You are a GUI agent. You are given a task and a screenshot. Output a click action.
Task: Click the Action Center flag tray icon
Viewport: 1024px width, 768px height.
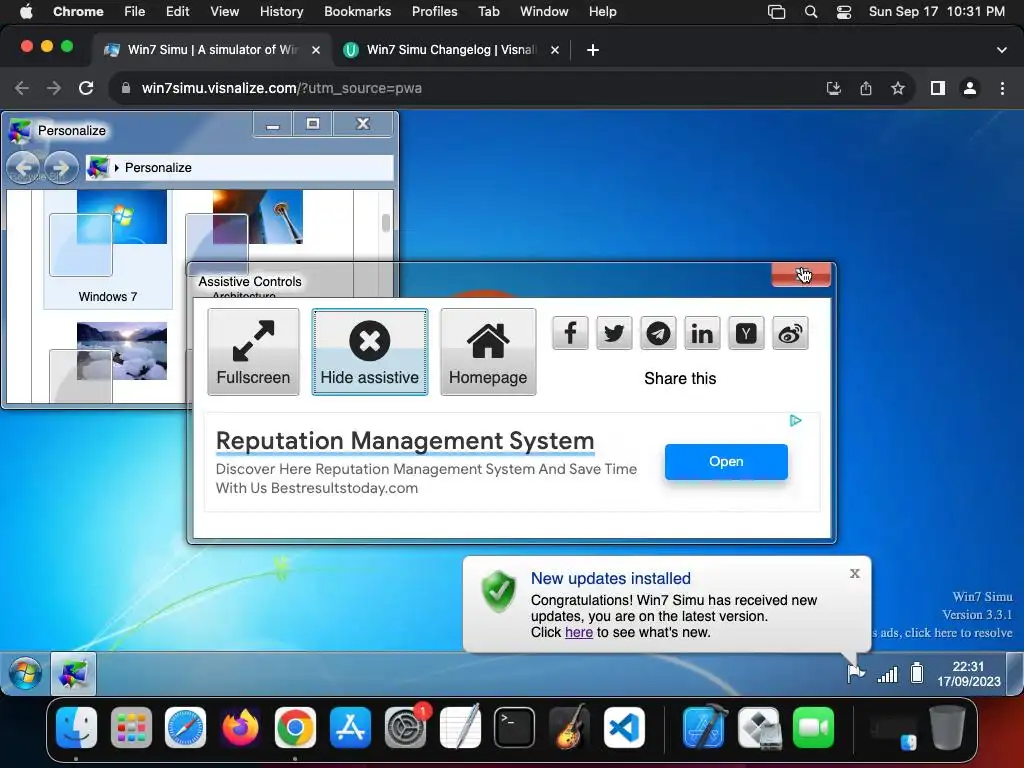[855, 673]
